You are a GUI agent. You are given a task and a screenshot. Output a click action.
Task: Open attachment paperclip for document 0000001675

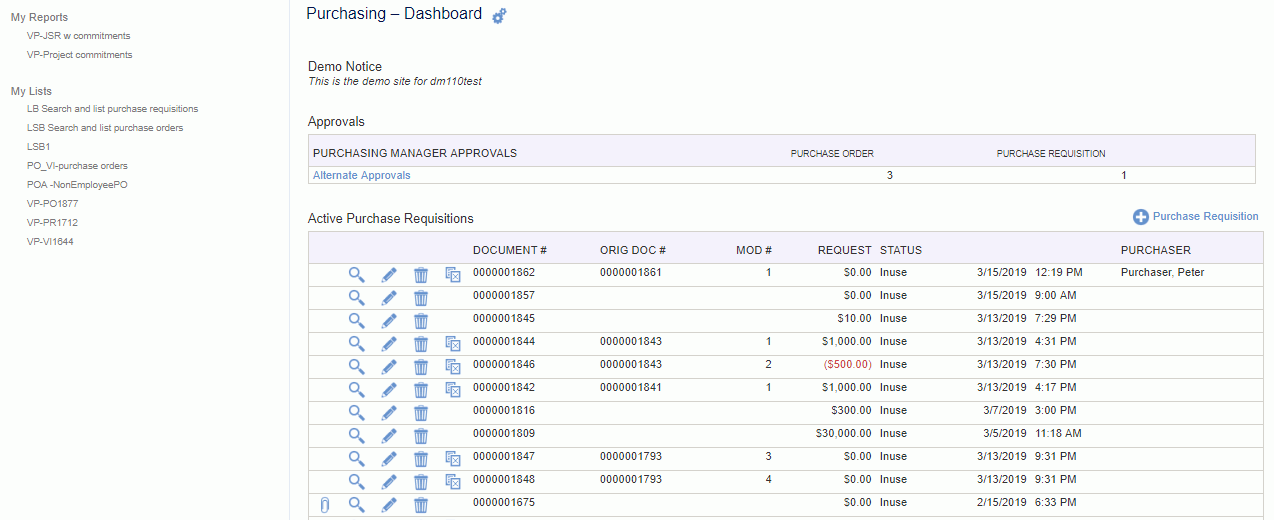324,504
